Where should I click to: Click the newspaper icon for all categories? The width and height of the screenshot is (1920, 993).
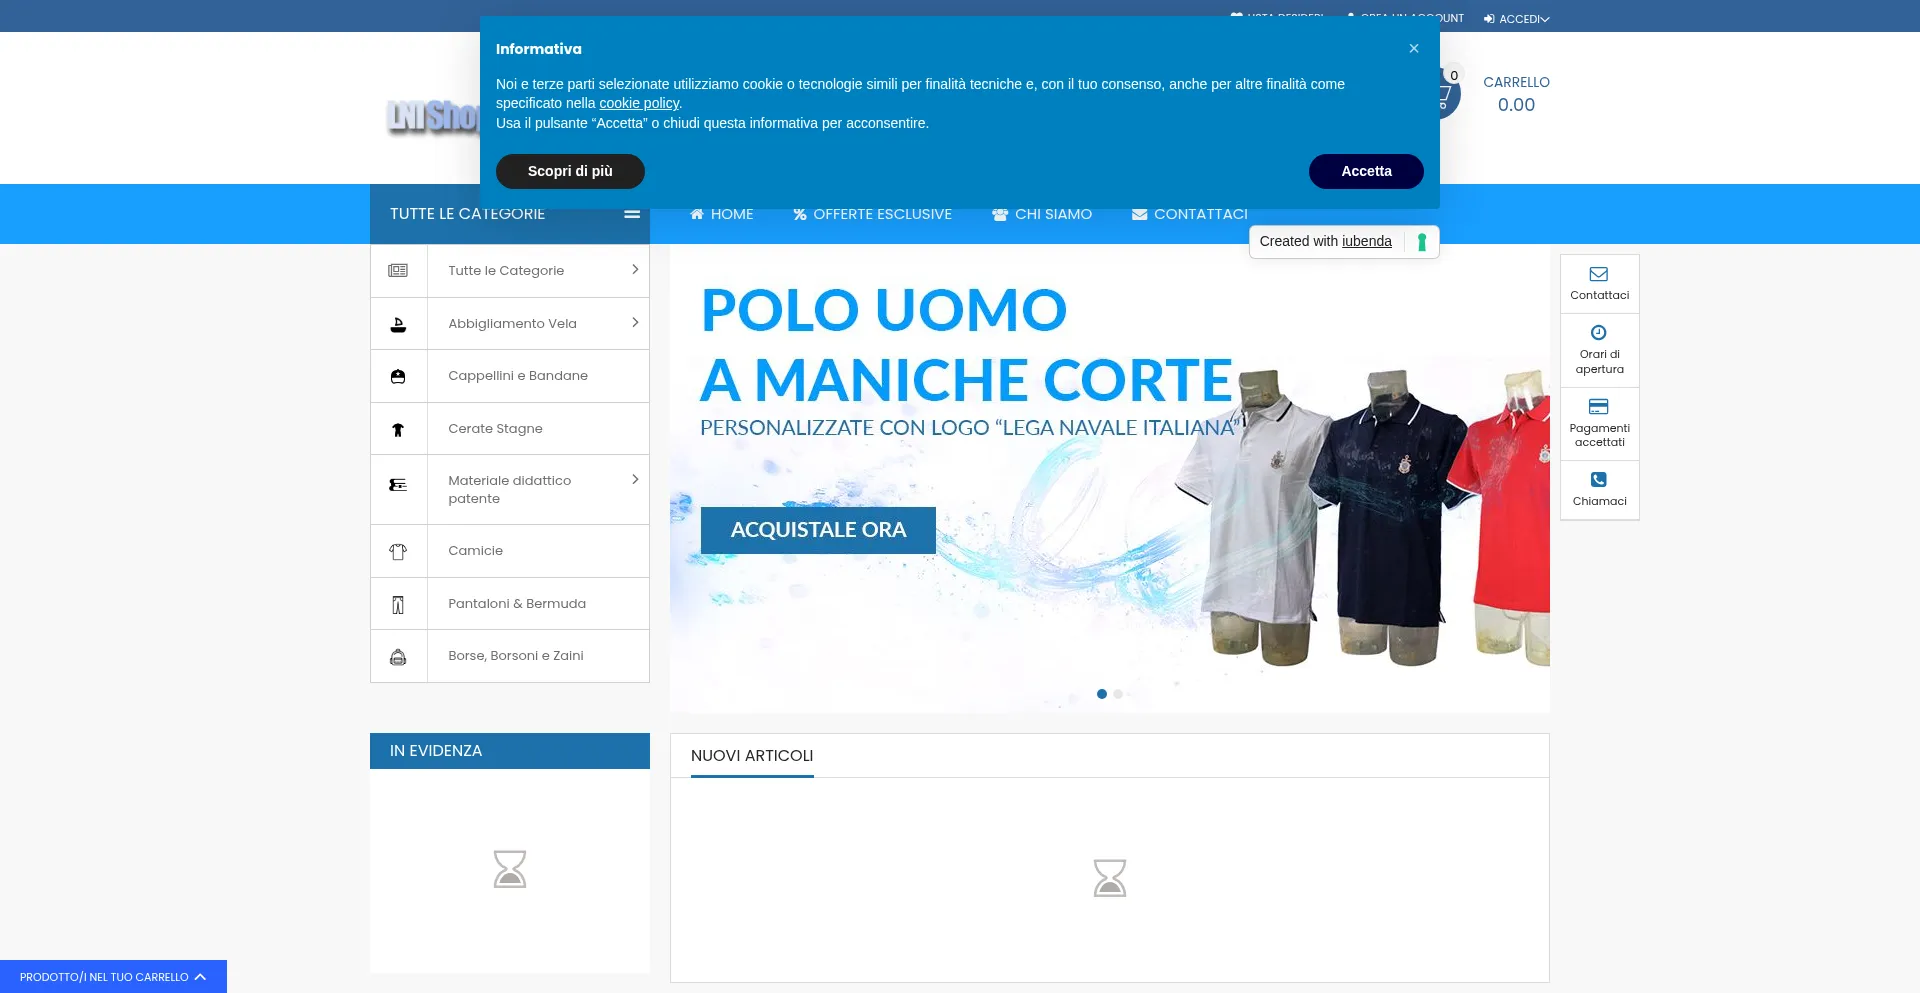tap(398, 271)
